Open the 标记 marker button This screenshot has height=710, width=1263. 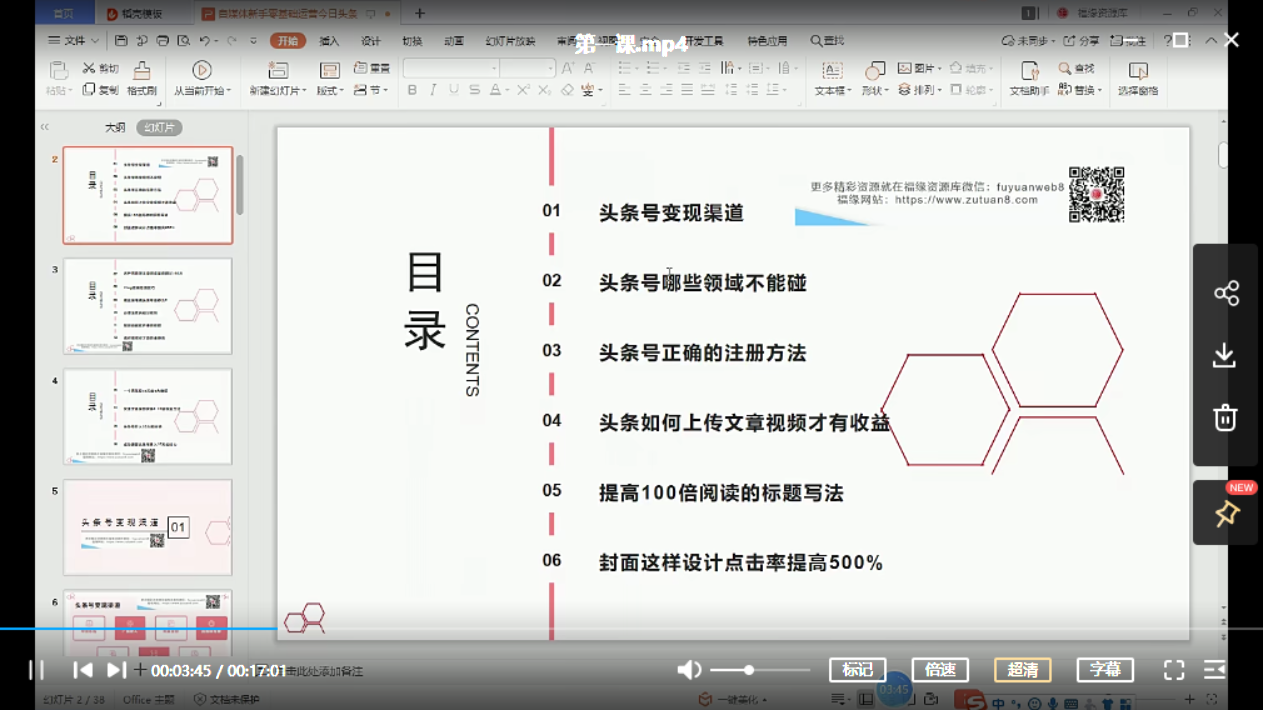858,670
